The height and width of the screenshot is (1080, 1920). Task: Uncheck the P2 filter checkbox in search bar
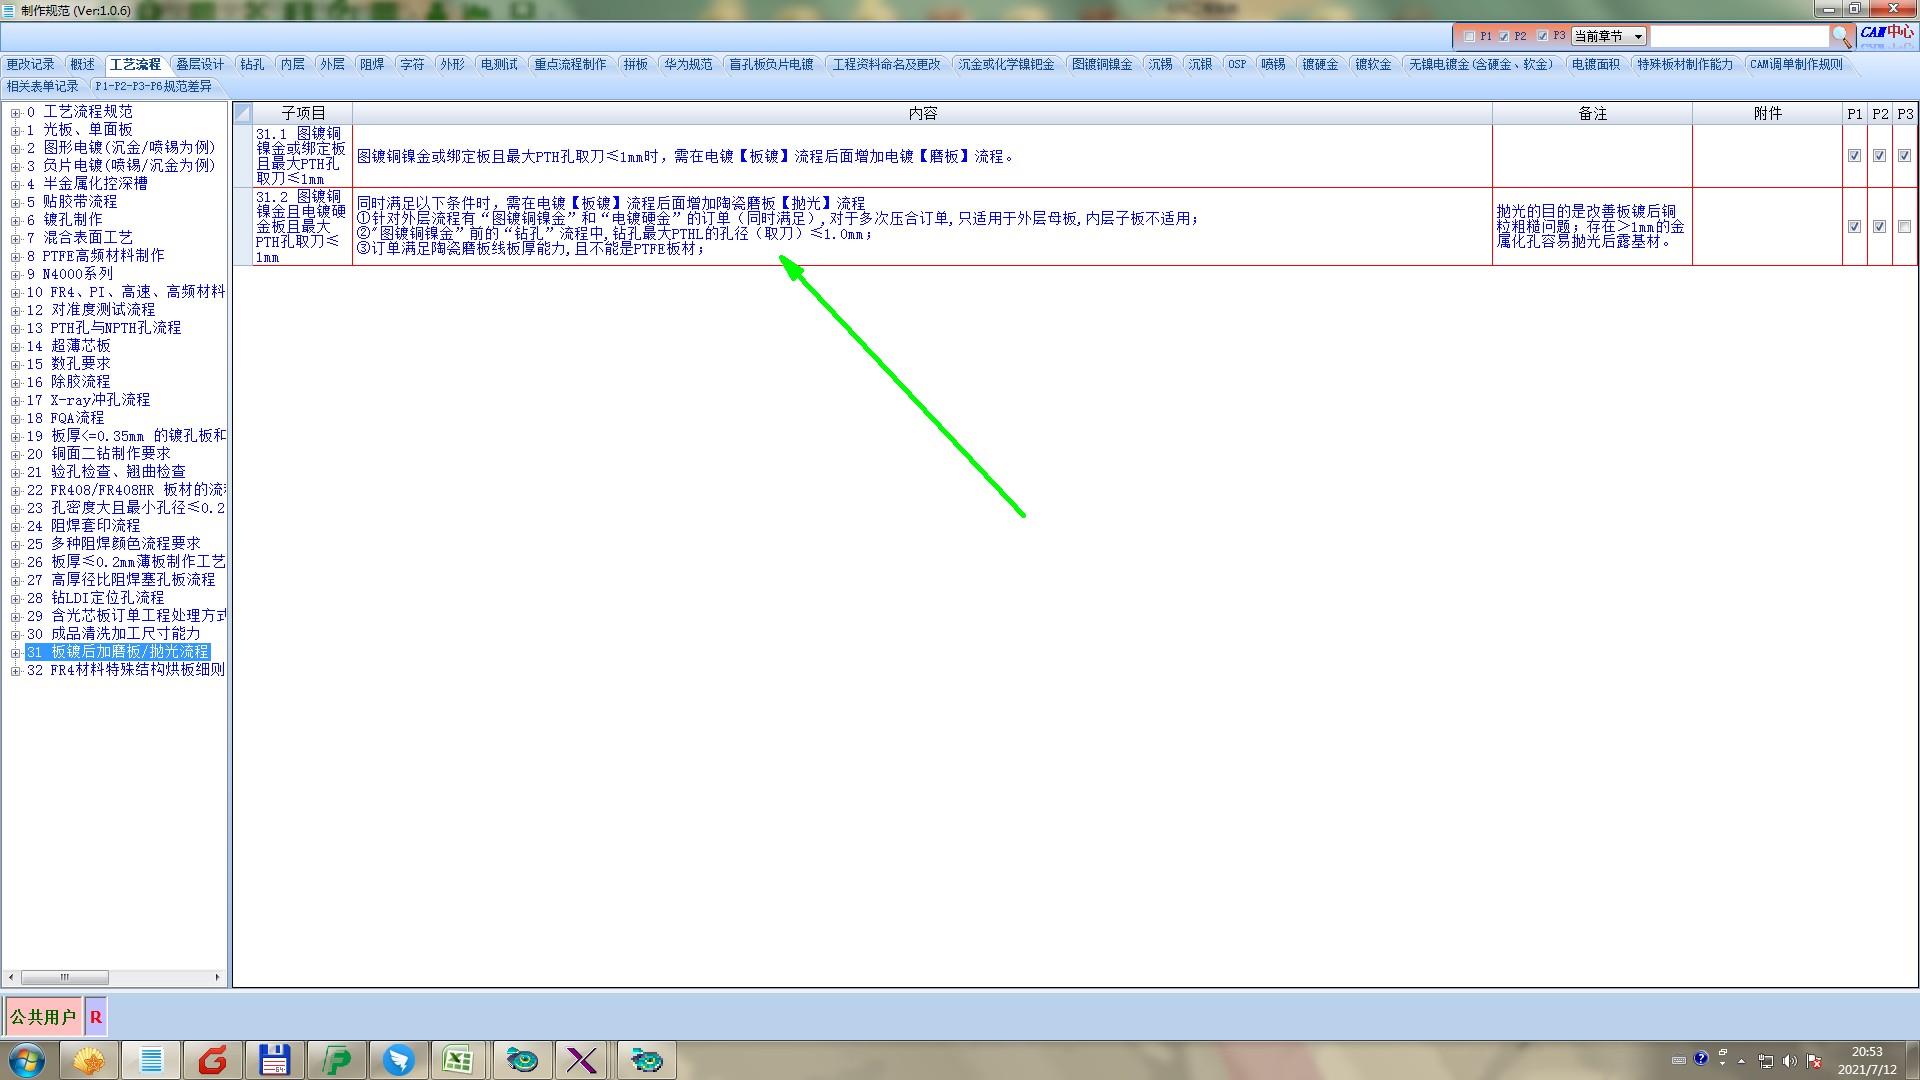[x=1503, y=36]
